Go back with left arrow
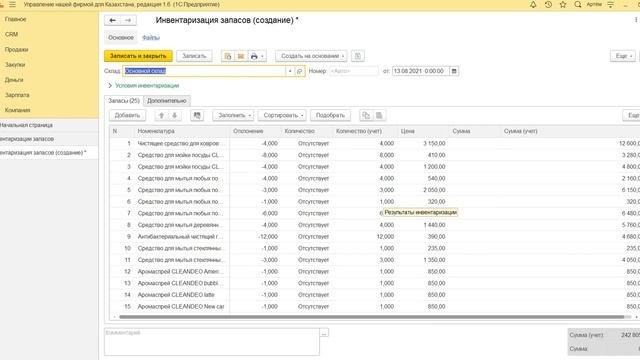 click(x=113, y=20)
